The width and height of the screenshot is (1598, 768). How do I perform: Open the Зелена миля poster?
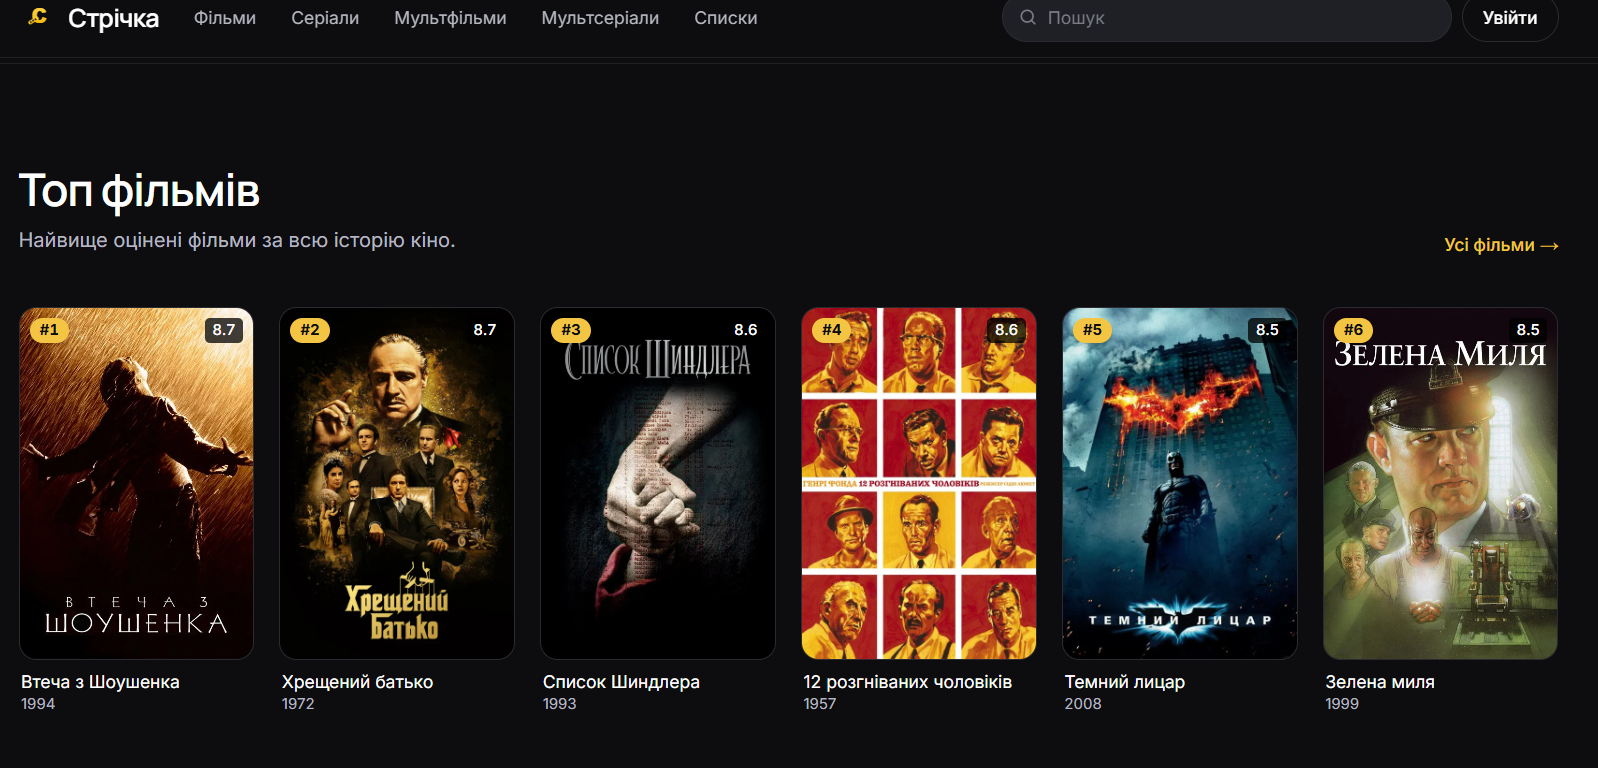[1441, 483]
